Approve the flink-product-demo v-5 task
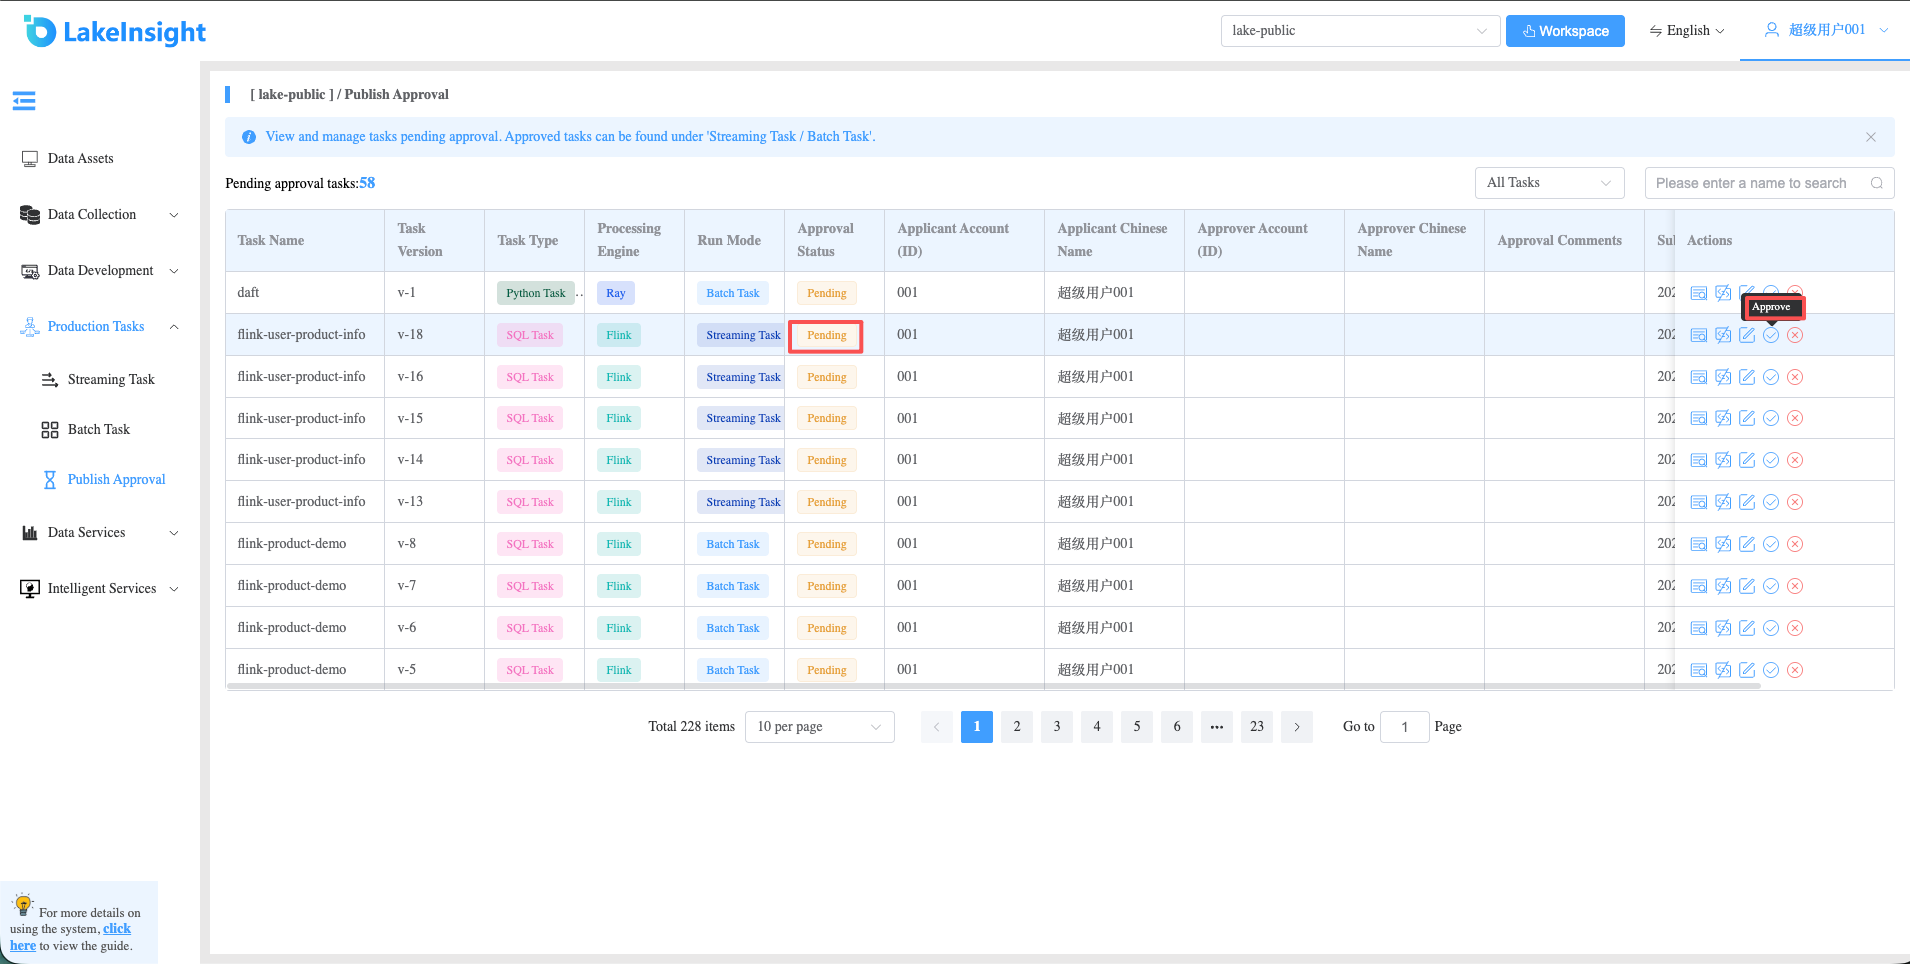This screenshot has height=964, width=1910. [1771, 670]
